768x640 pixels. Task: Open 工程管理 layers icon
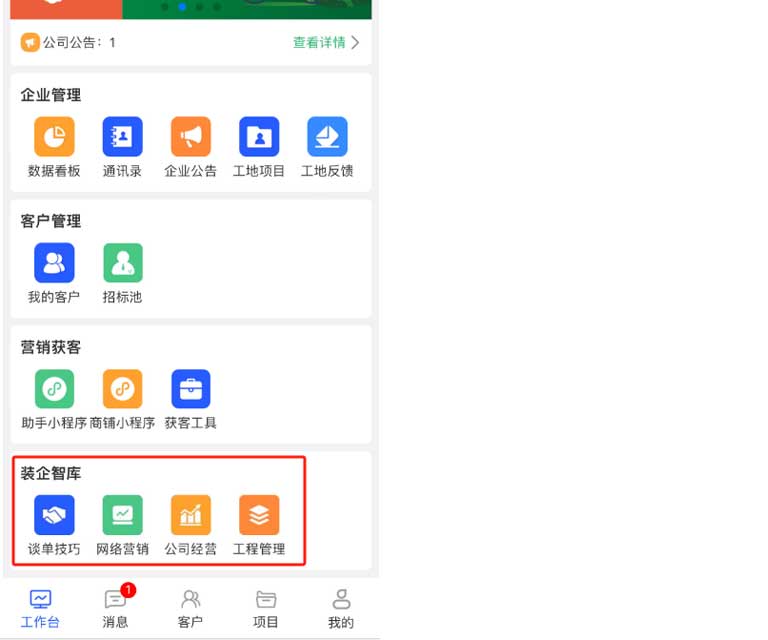point(259,515)
